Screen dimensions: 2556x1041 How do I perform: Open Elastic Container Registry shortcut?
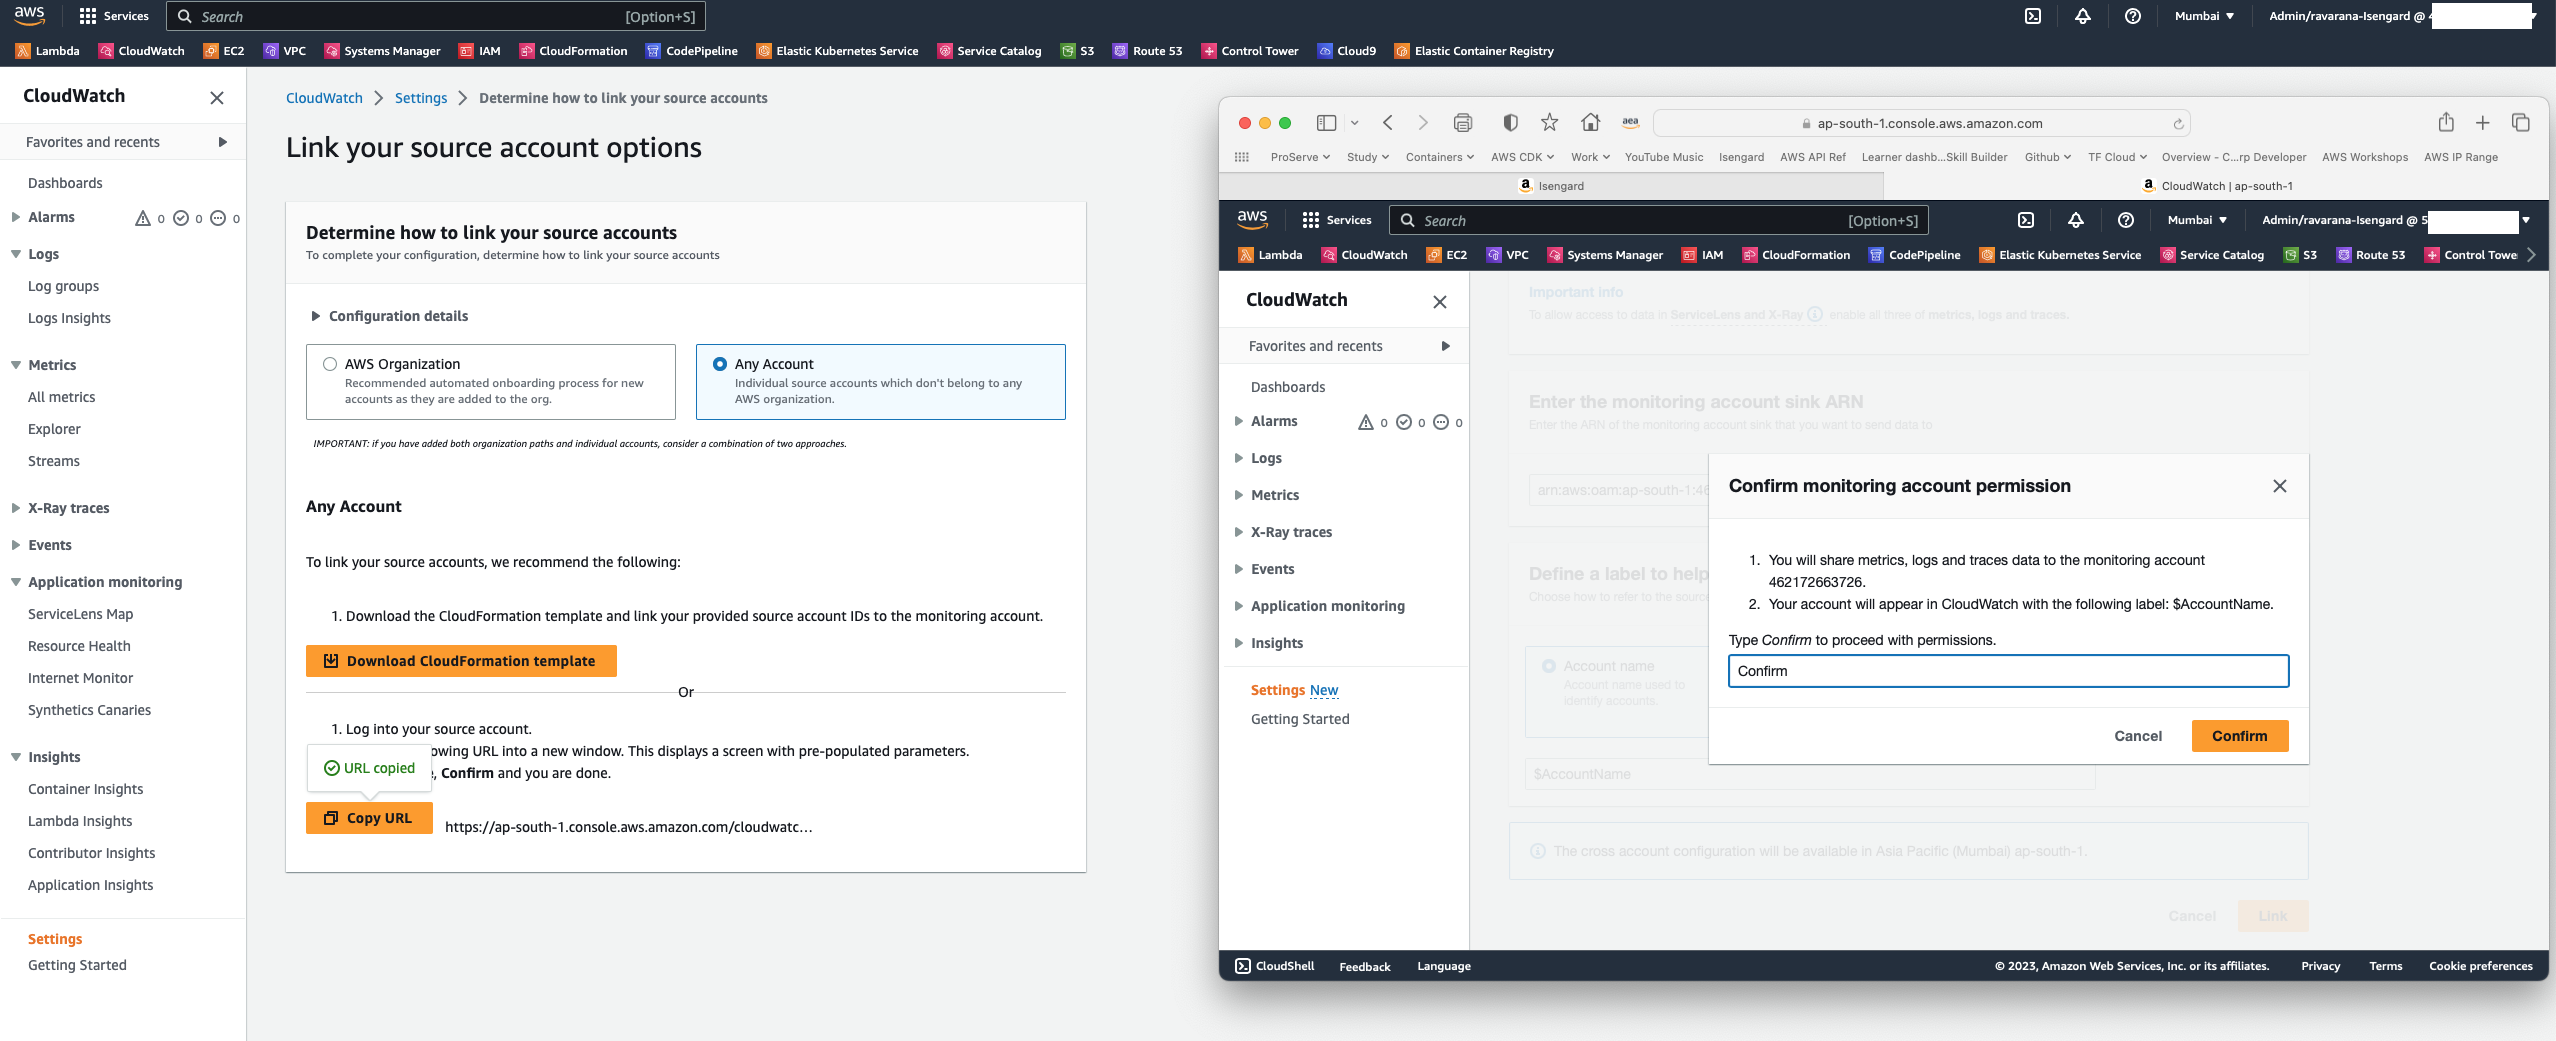coord(1475,51)
